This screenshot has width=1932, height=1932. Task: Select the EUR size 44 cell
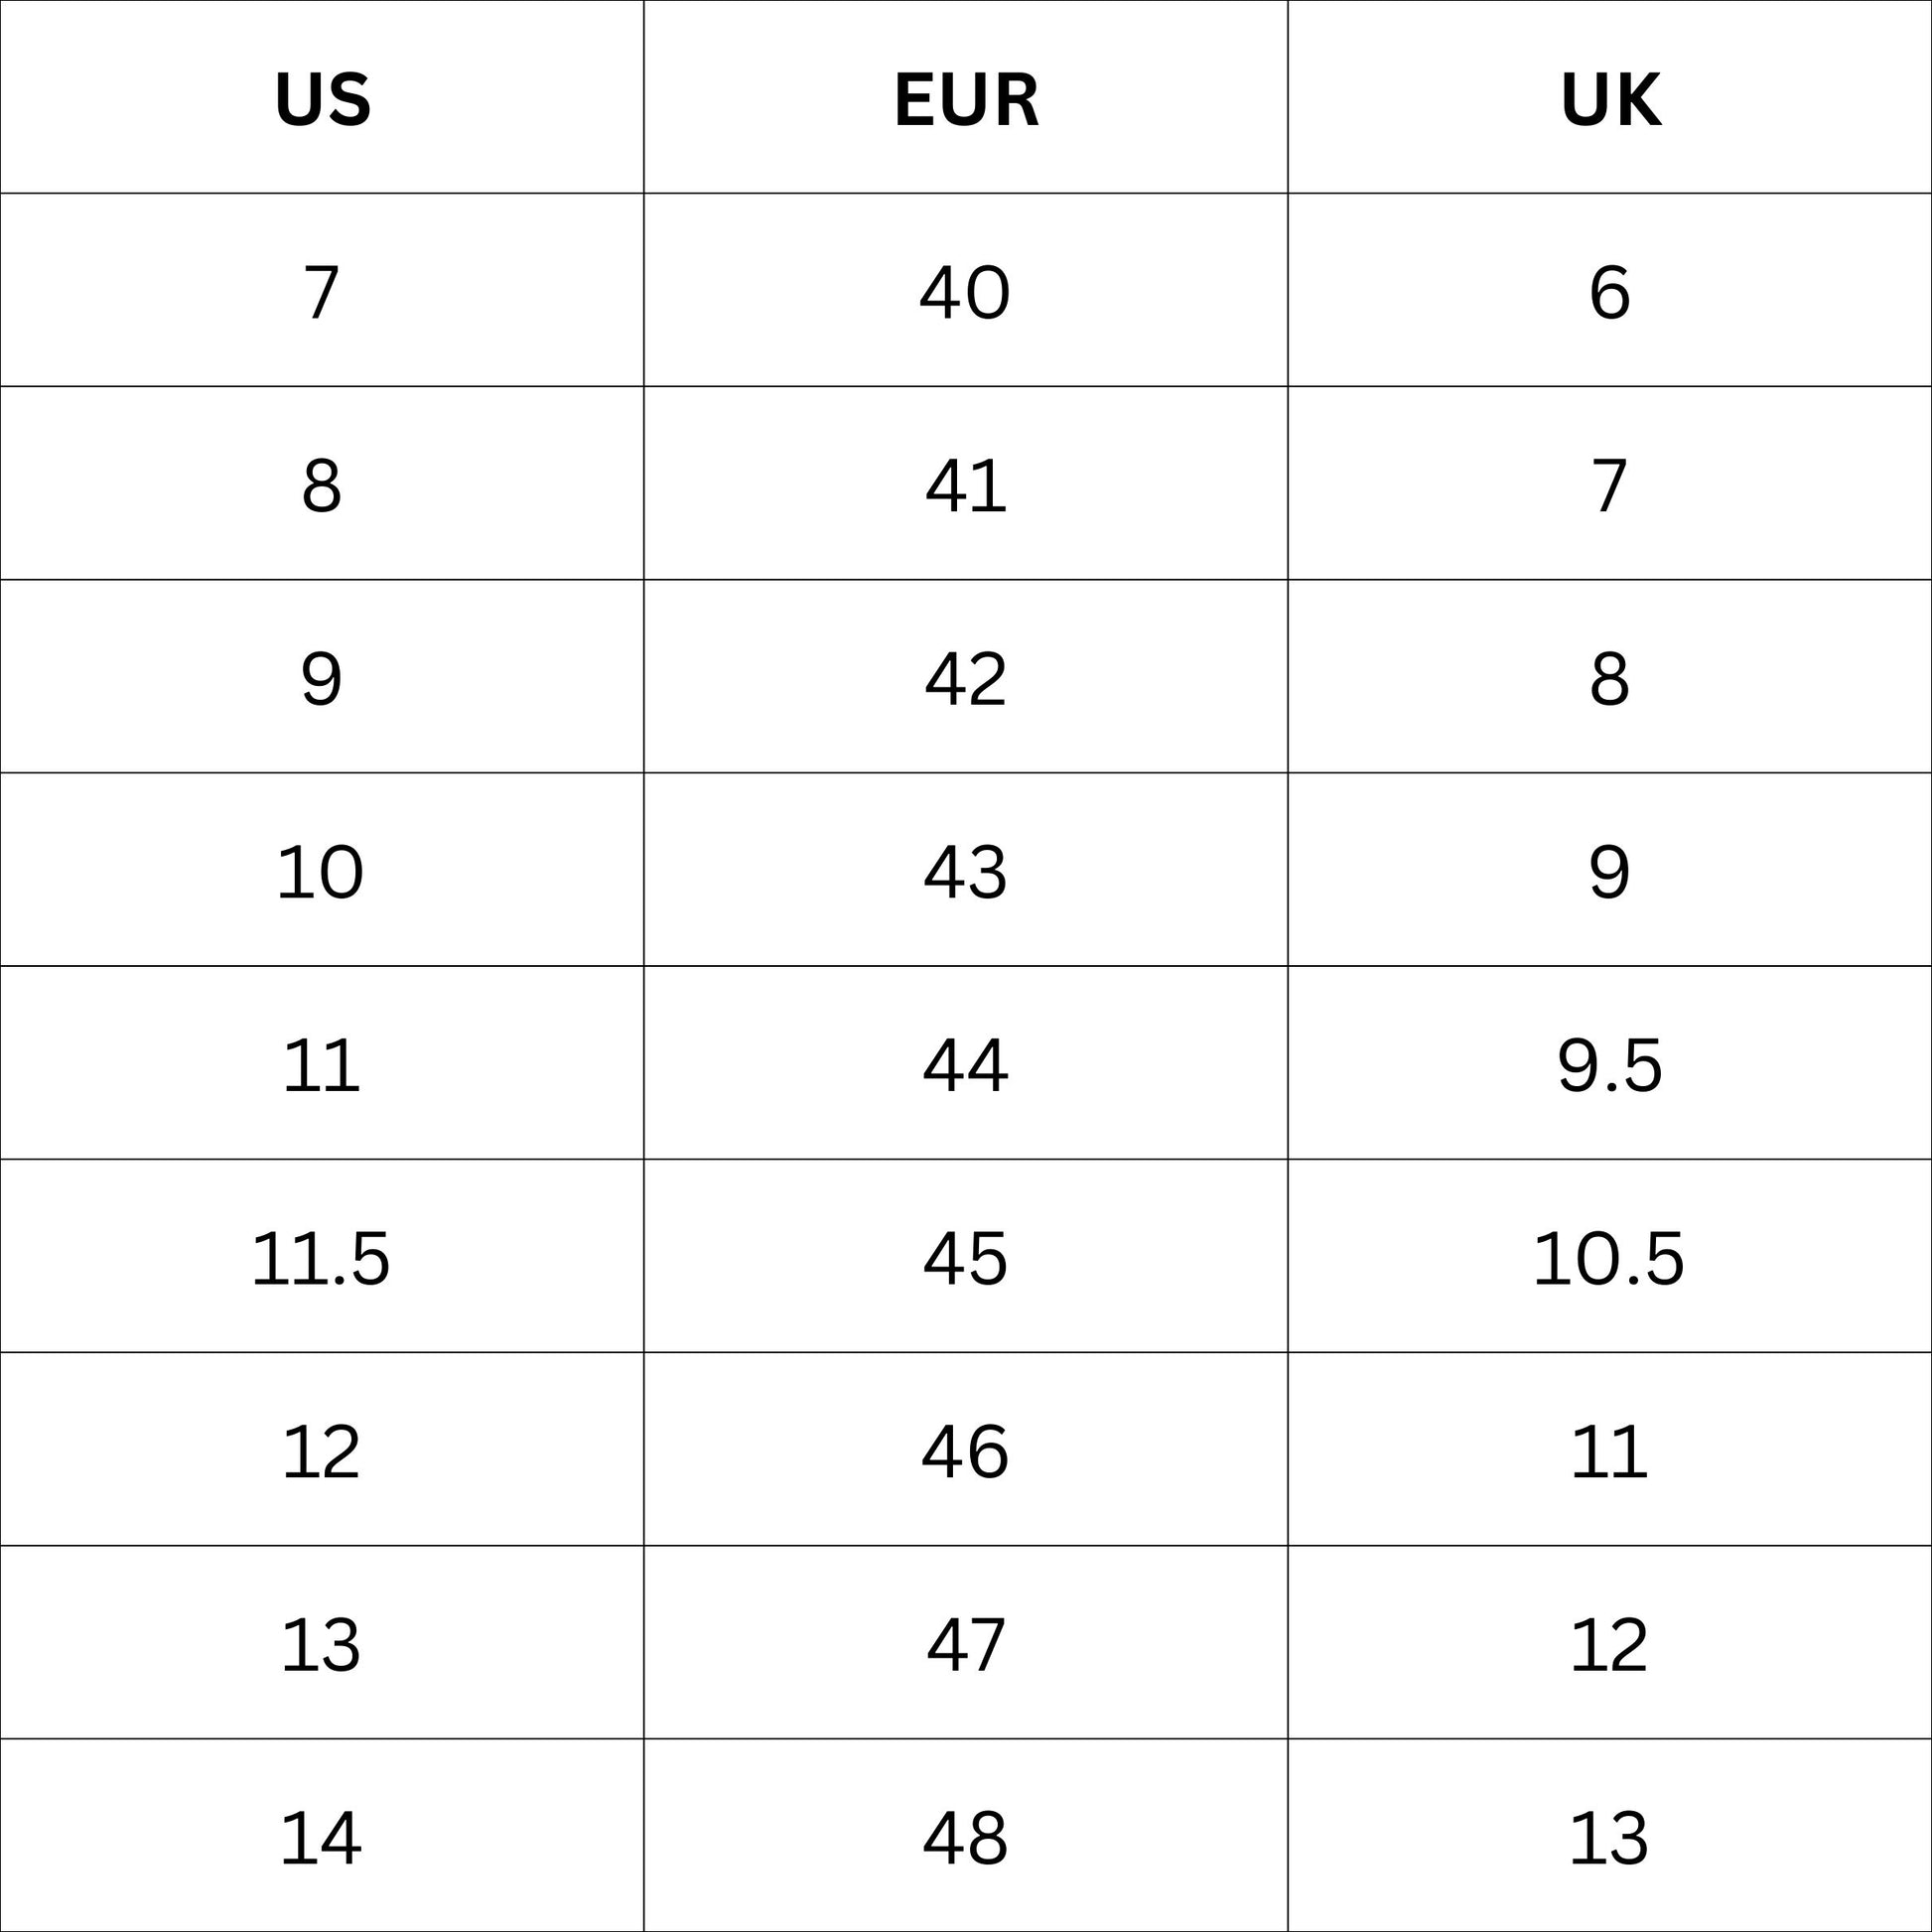pos(966,1065)
